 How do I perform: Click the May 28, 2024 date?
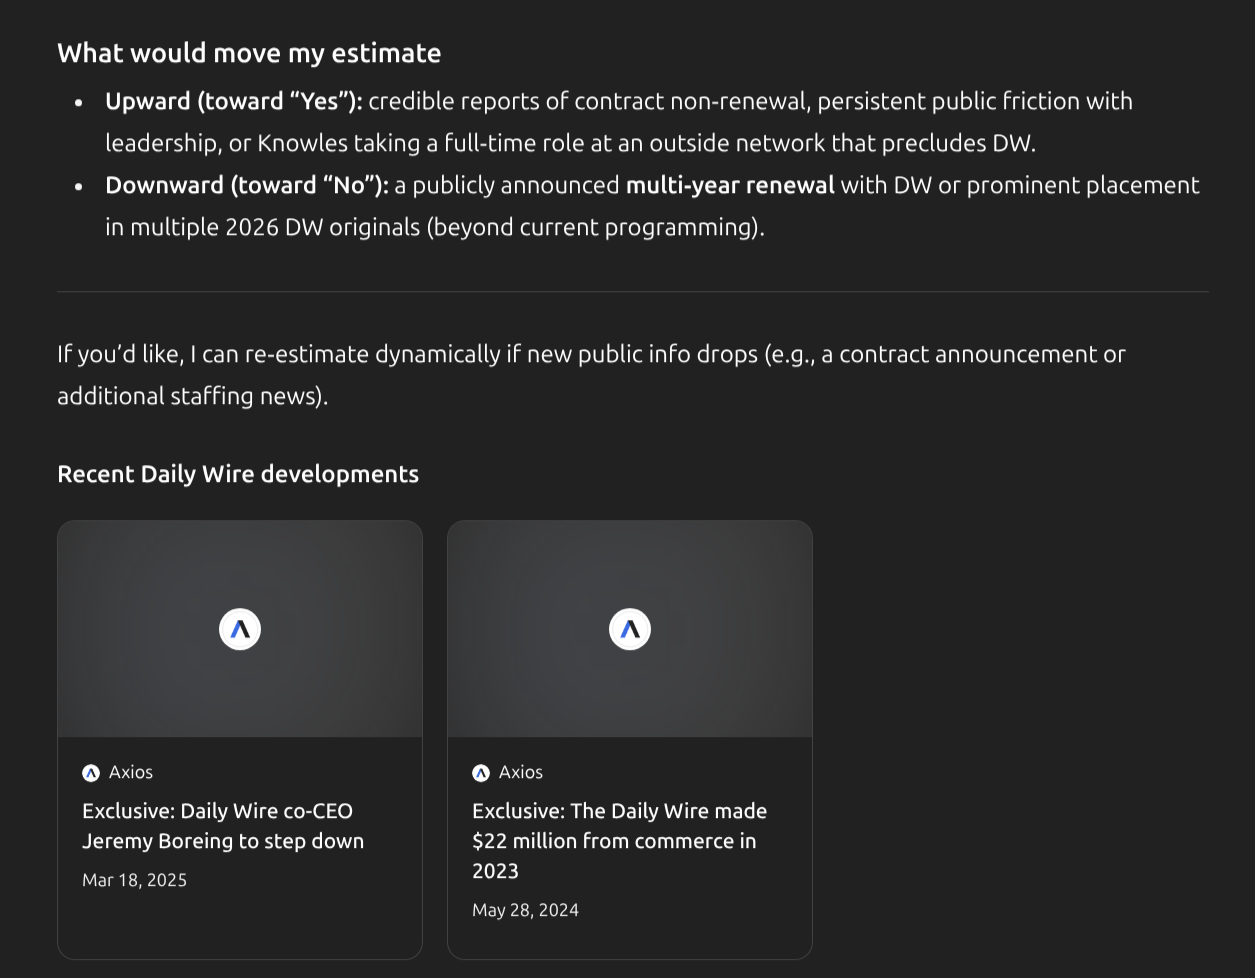tap(525, 910)
